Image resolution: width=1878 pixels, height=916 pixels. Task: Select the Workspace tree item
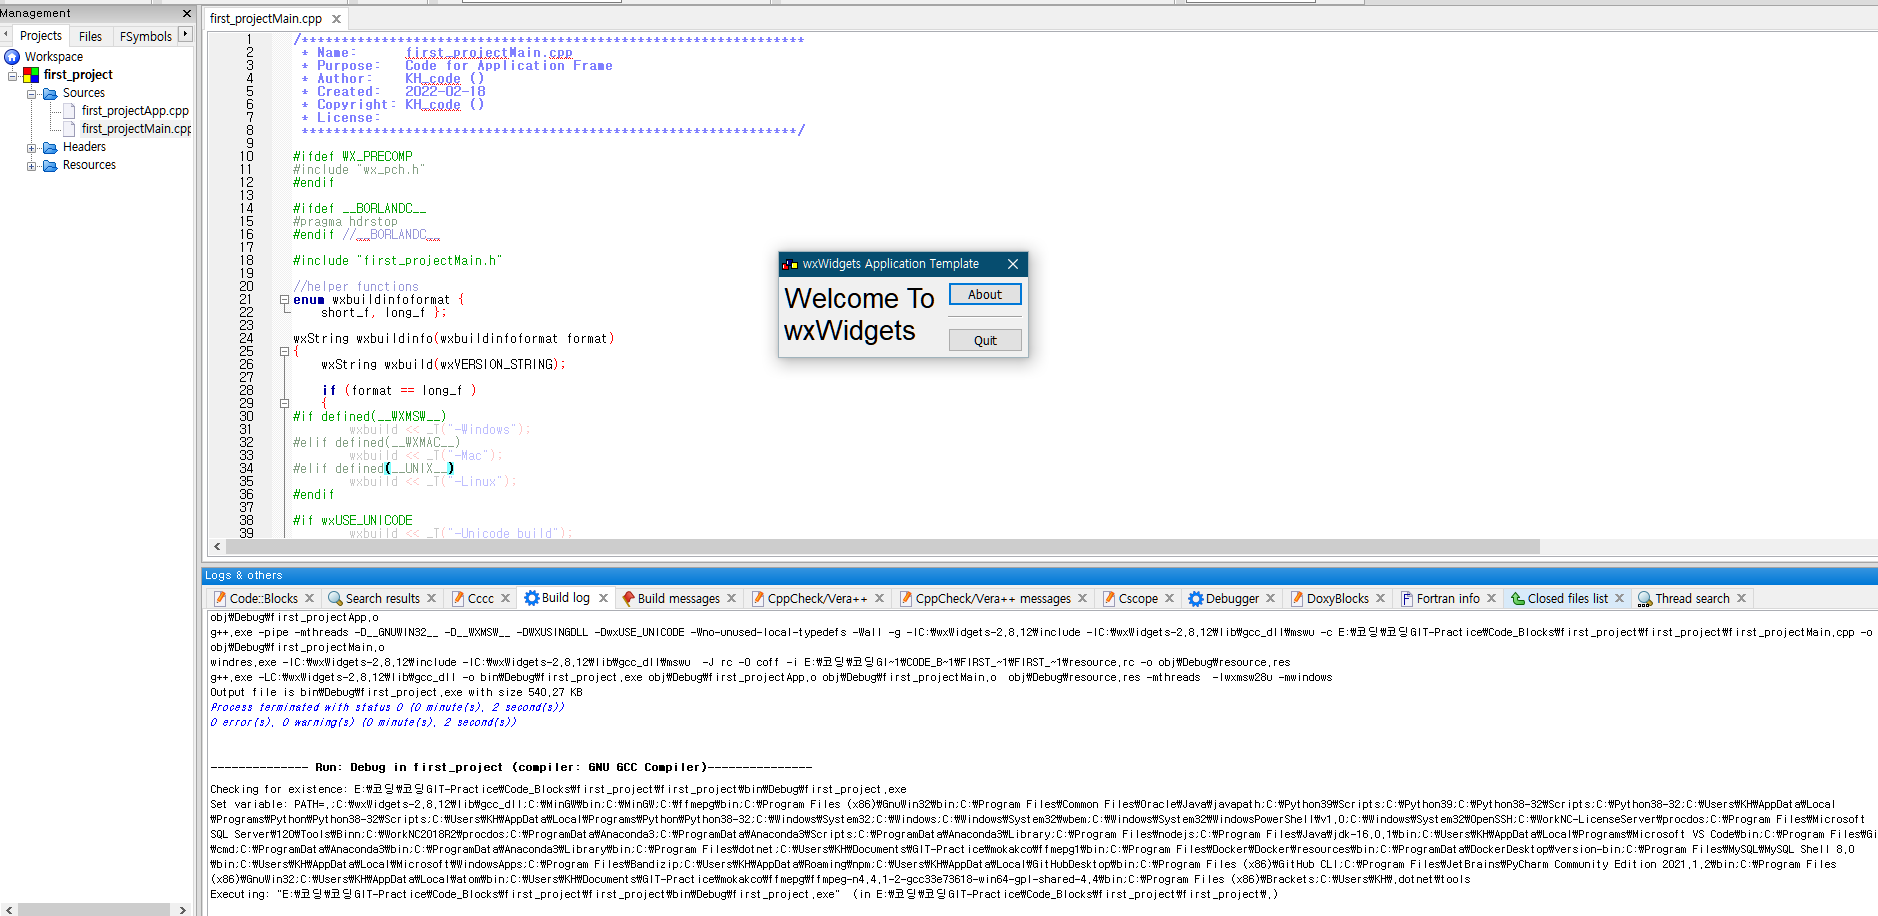pos(54,57)
